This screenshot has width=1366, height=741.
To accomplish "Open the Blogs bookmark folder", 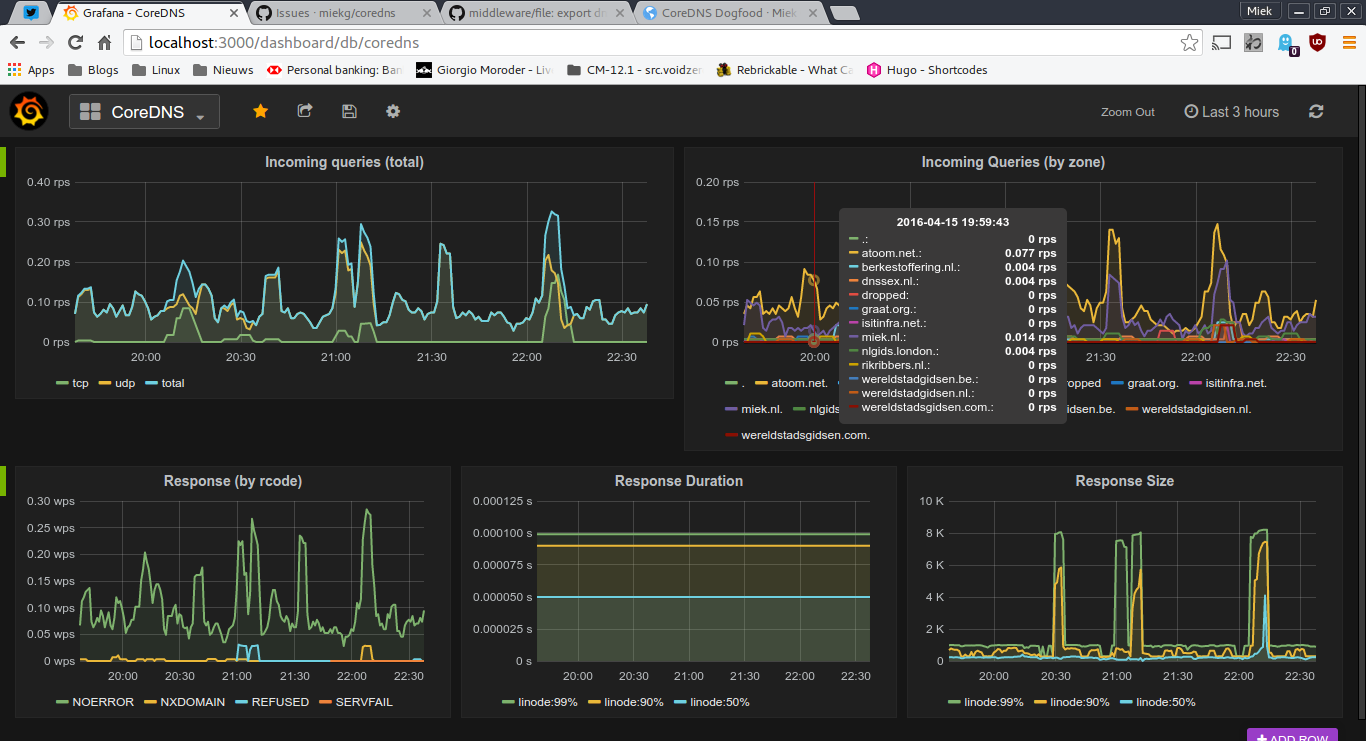I will pos(93,70).
